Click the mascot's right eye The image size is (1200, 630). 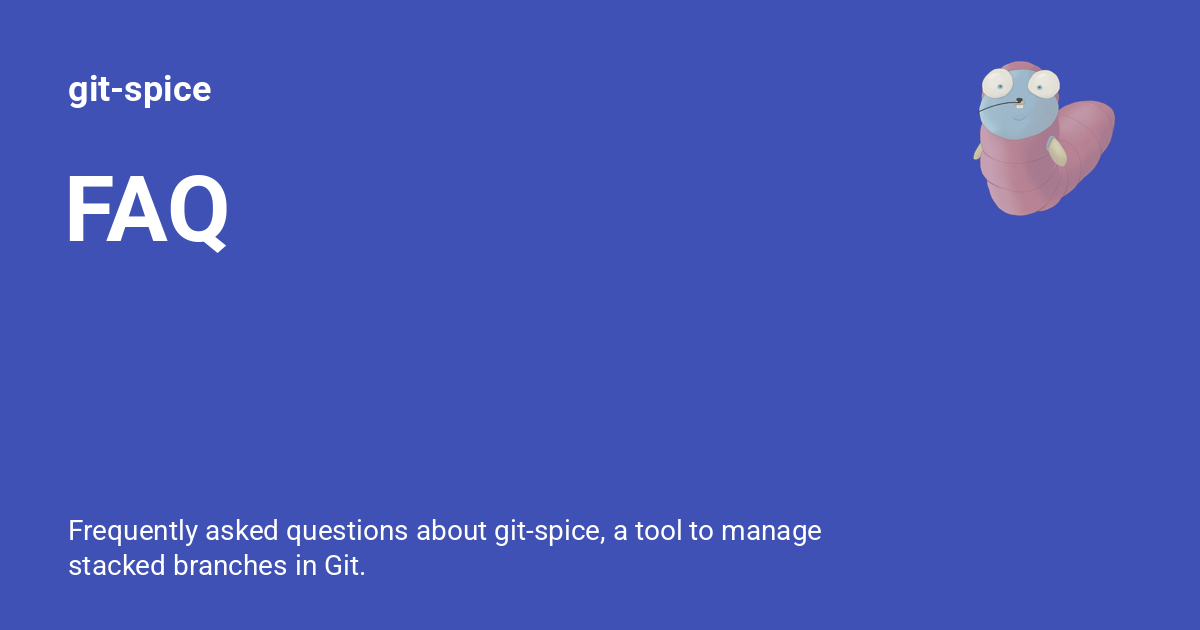coord(1044,84)
